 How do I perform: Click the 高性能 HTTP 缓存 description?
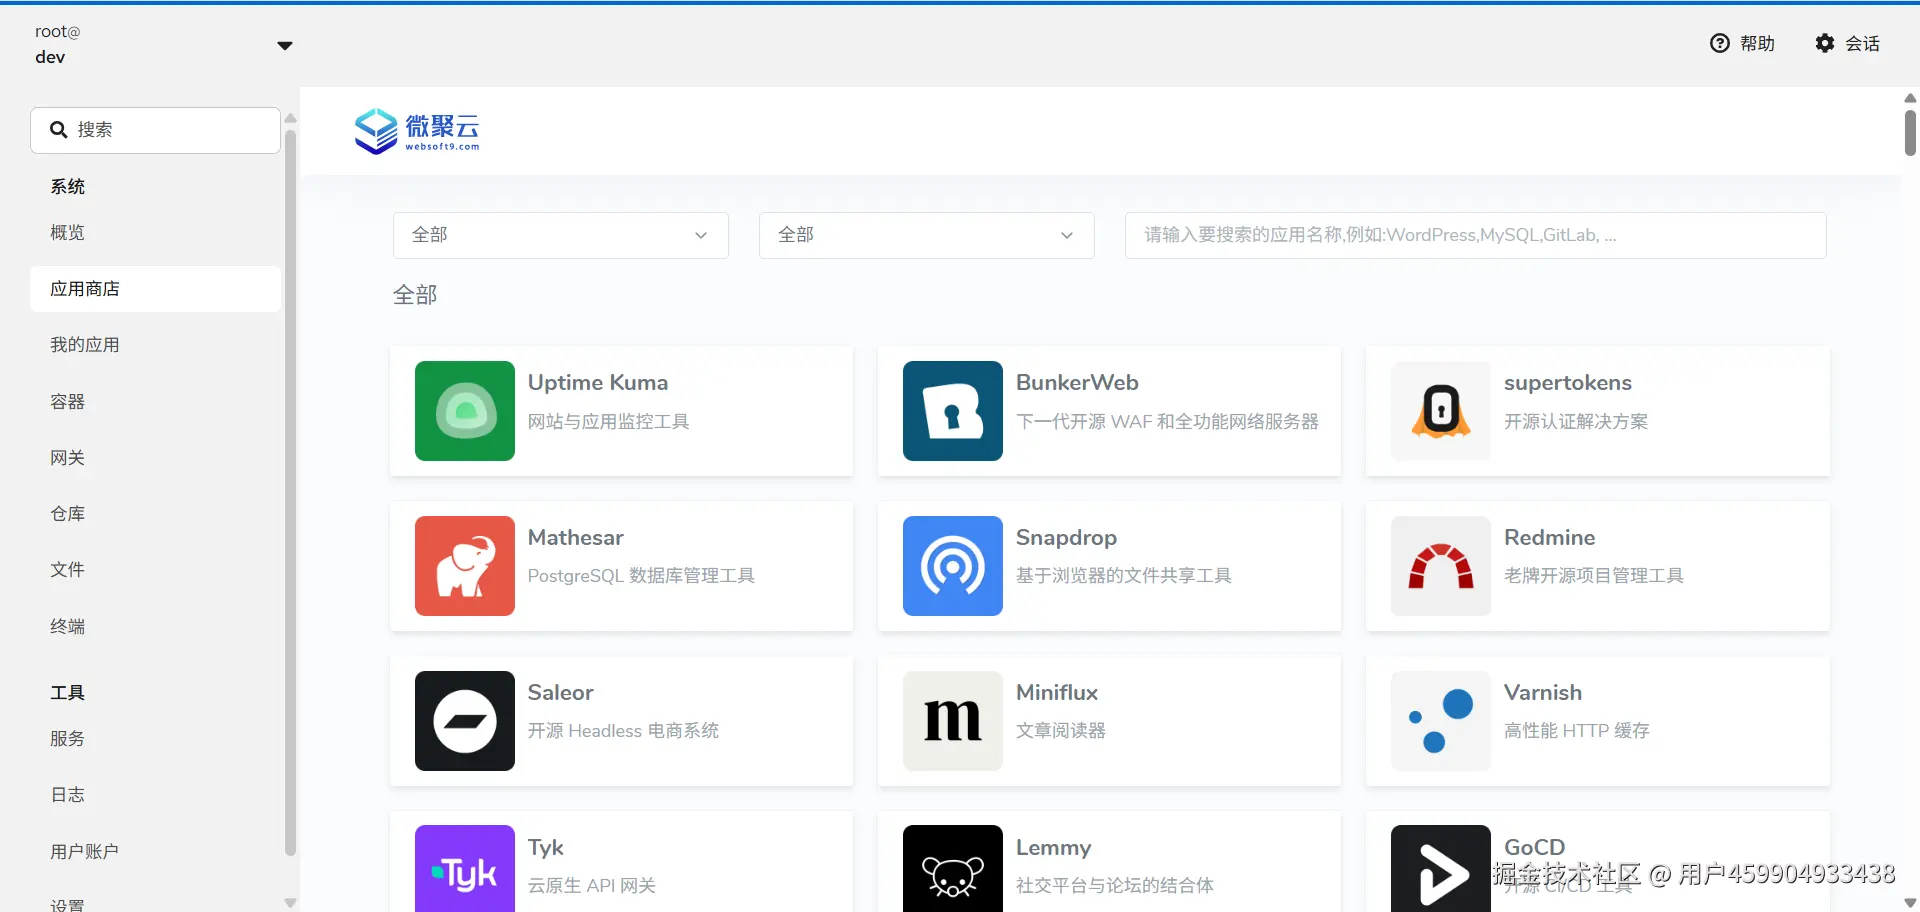pos(1577,730)
